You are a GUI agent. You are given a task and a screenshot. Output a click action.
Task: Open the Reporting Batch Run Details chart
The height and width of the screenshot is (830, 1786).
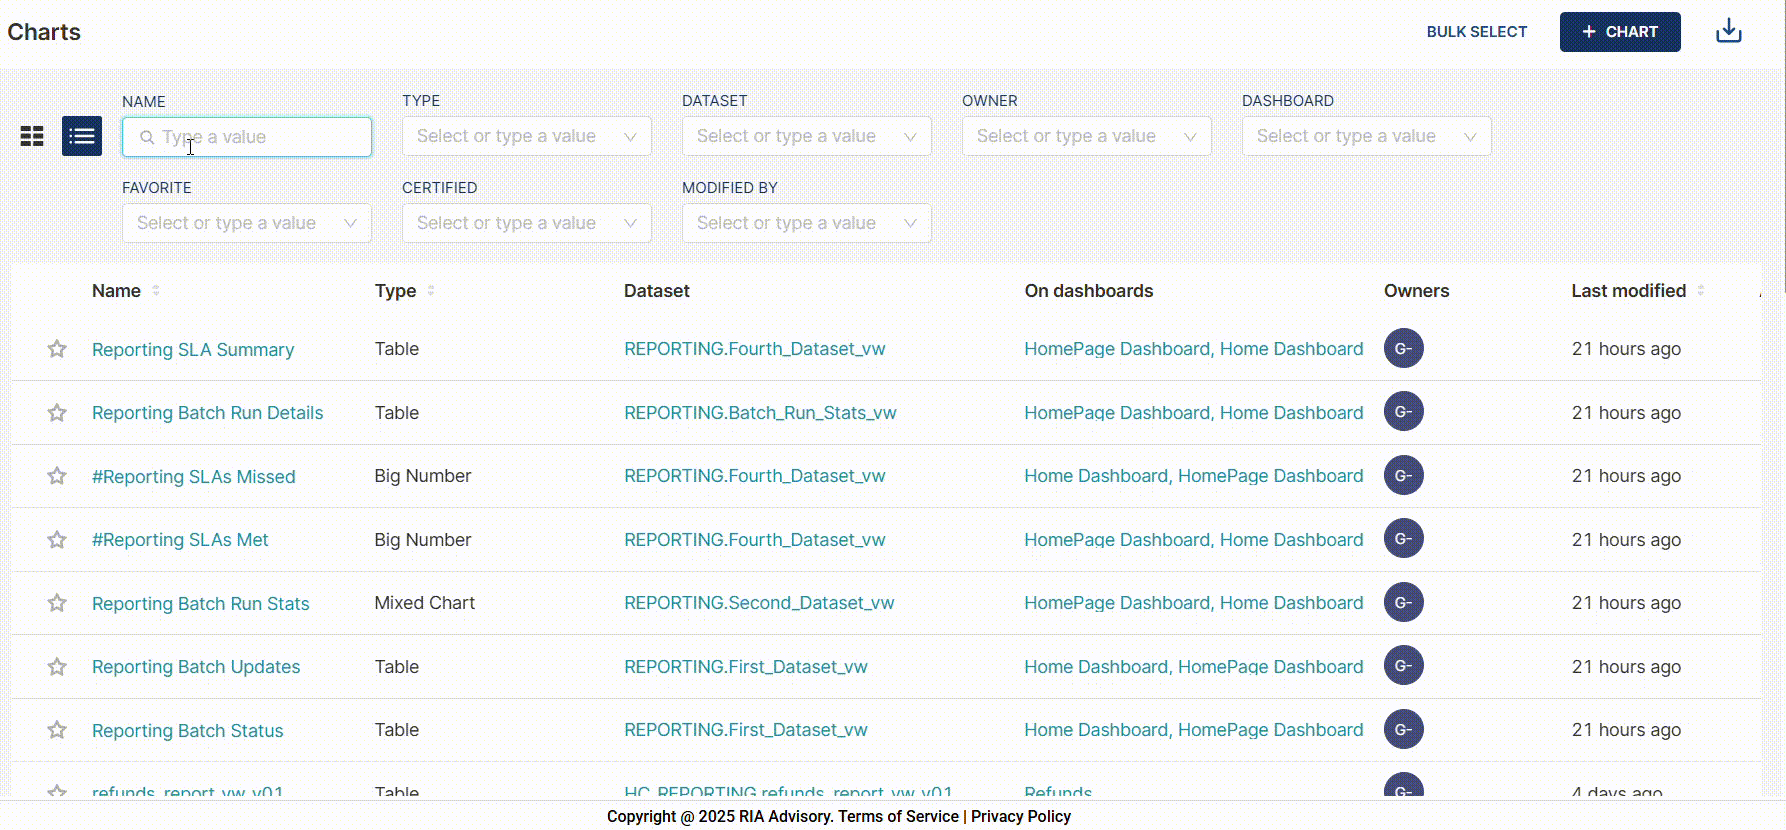[x=207, y=413]
